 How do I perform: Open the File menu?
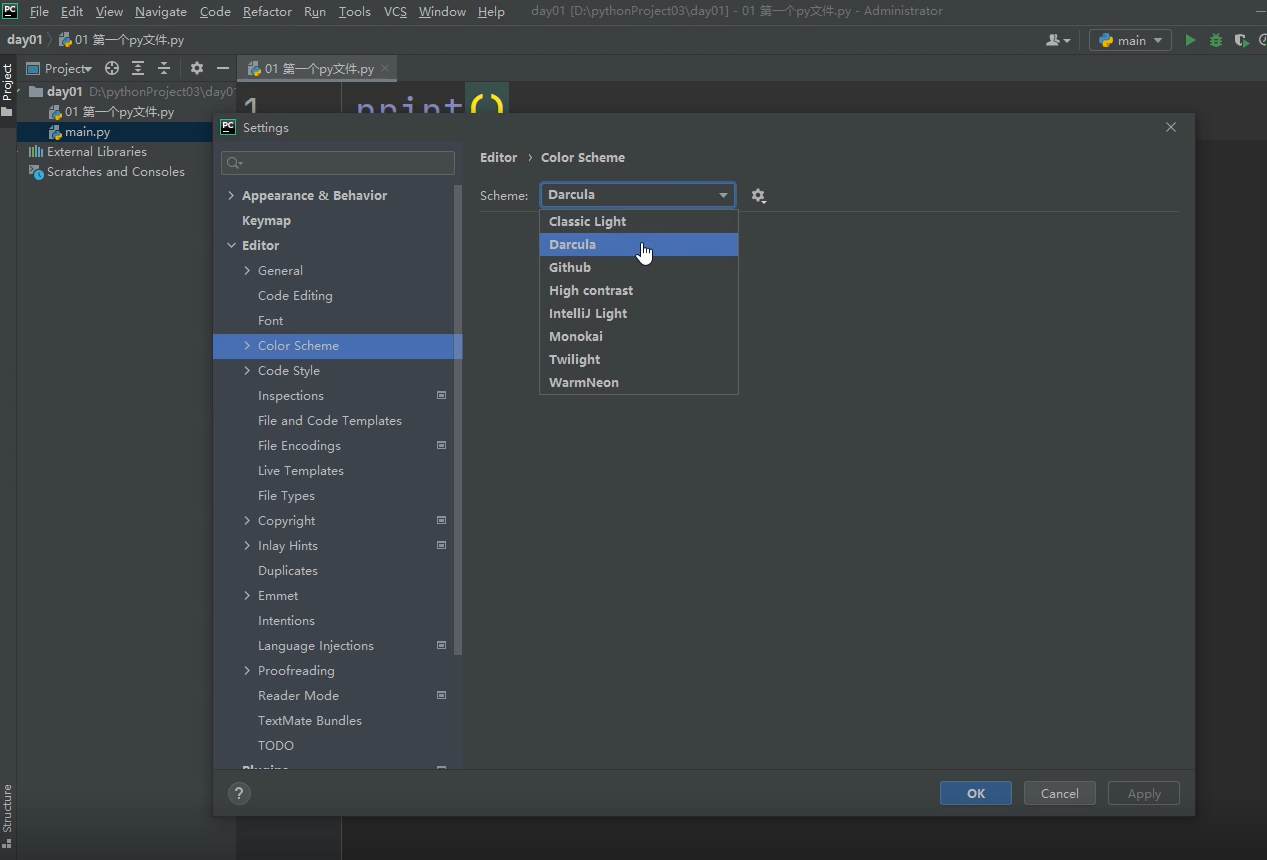pyautogui.click(x=39, y=11)
